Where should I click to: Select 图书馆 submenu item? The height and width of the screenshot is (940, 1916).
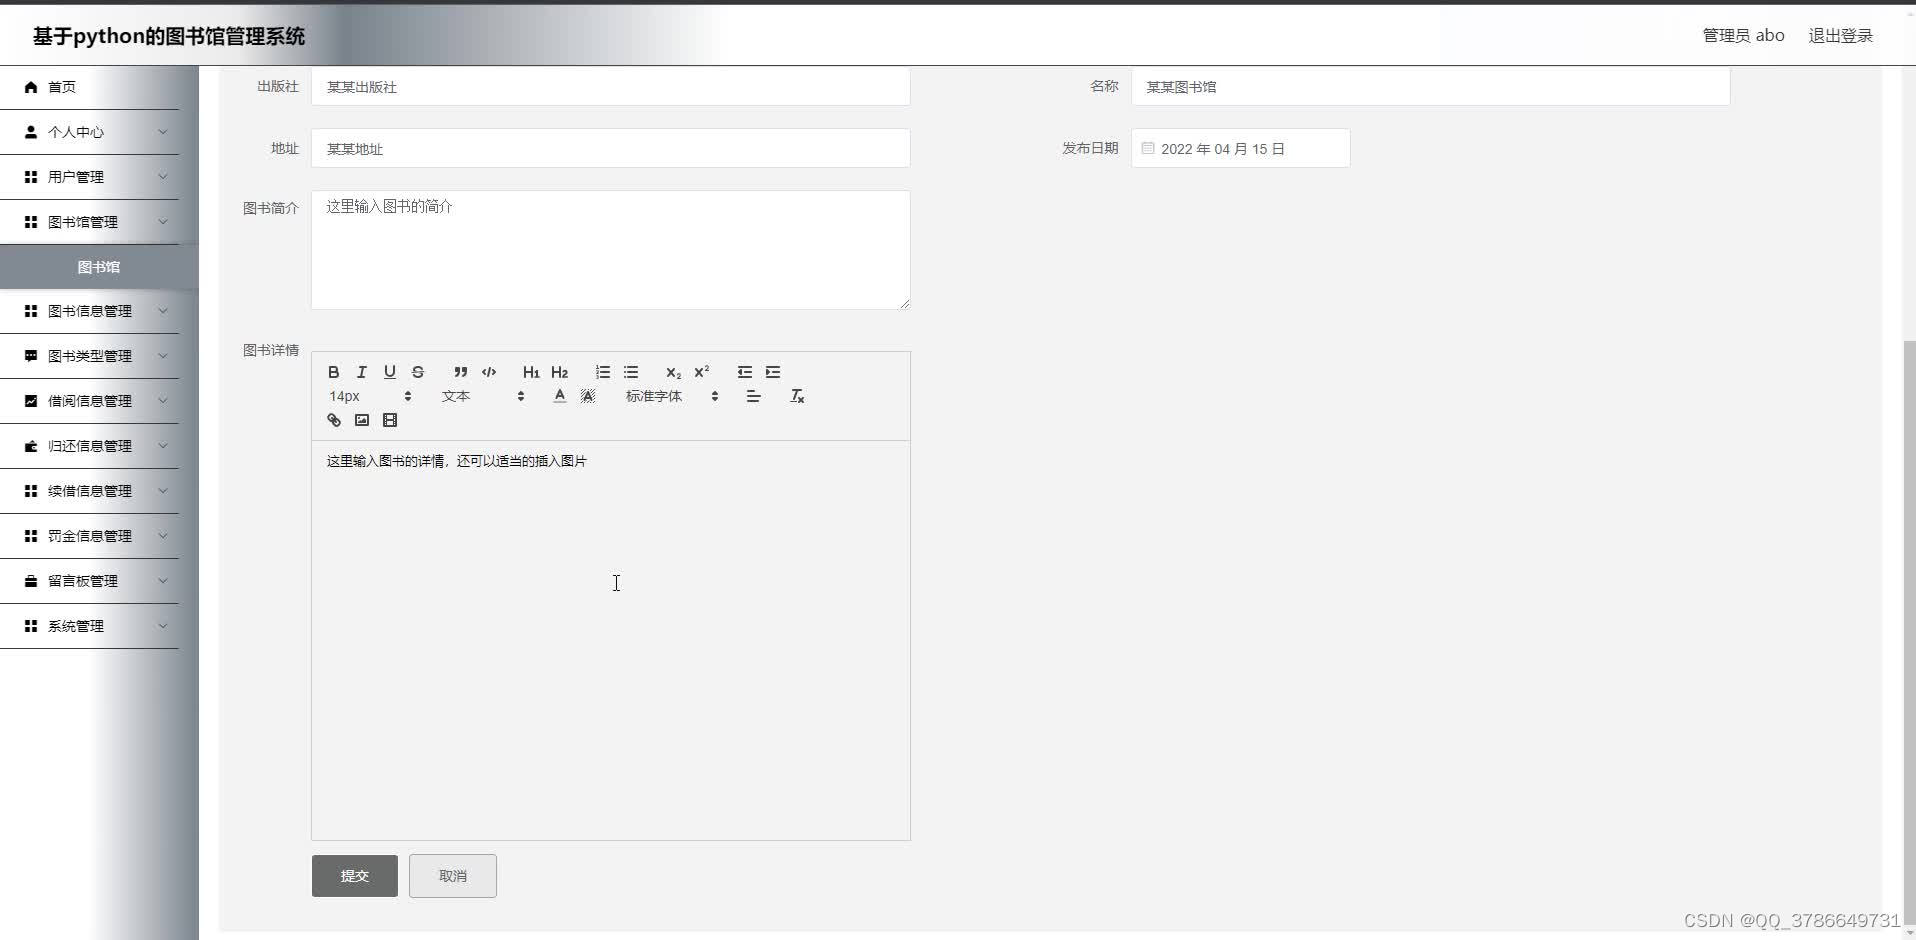coord(99,267)
